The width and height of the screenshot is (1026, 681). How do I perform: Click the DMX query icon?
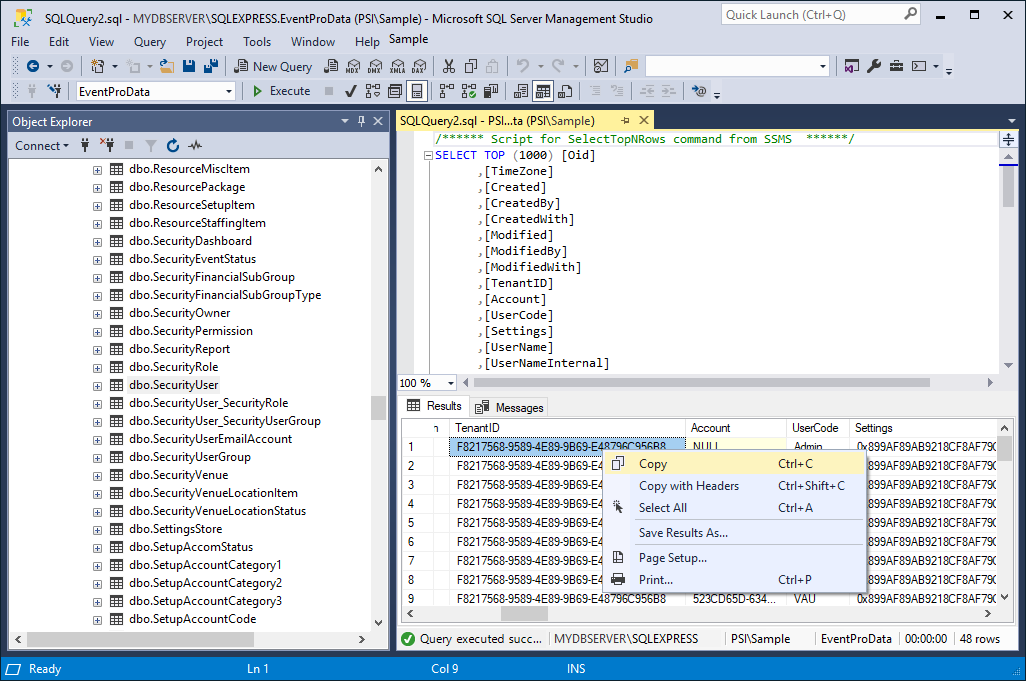(x=375, y=66)
